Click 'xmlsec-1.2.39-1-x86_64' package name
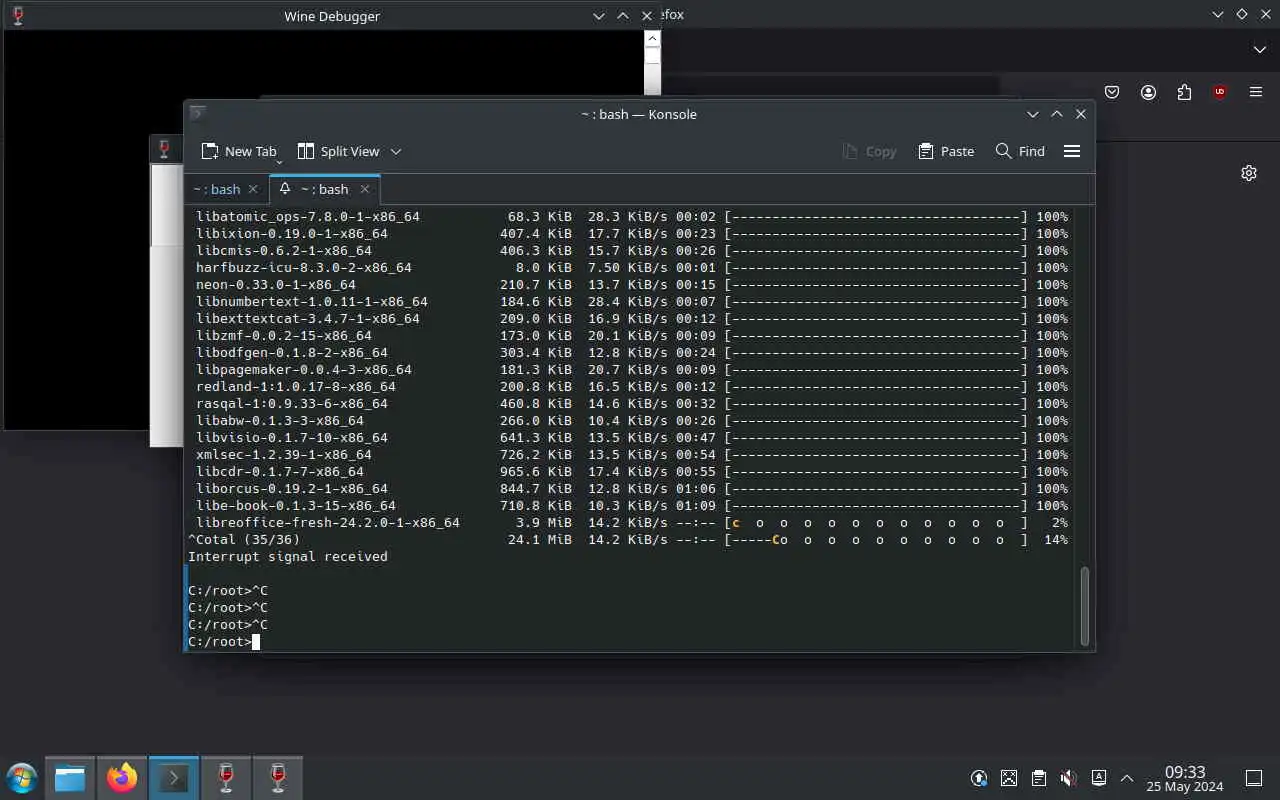Image resolution: width=1280 pixels, height=800 pixels. tap(284, 455)
